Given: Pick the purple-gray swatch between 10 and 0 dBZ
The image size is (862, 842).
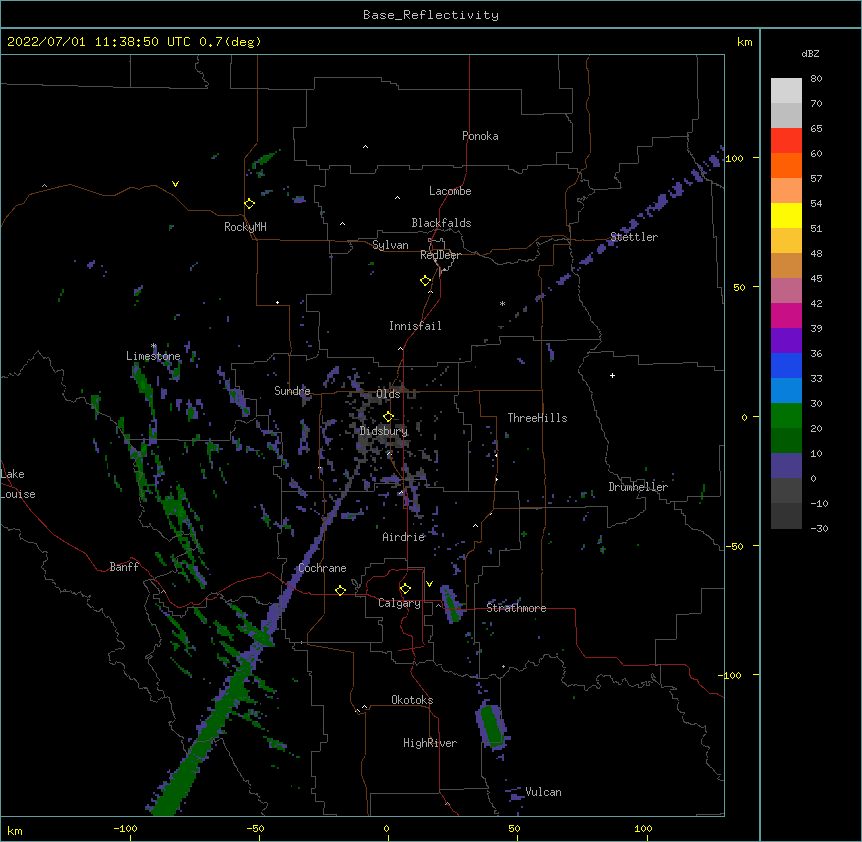Looking at the screenshot, I should coord(786,466).
